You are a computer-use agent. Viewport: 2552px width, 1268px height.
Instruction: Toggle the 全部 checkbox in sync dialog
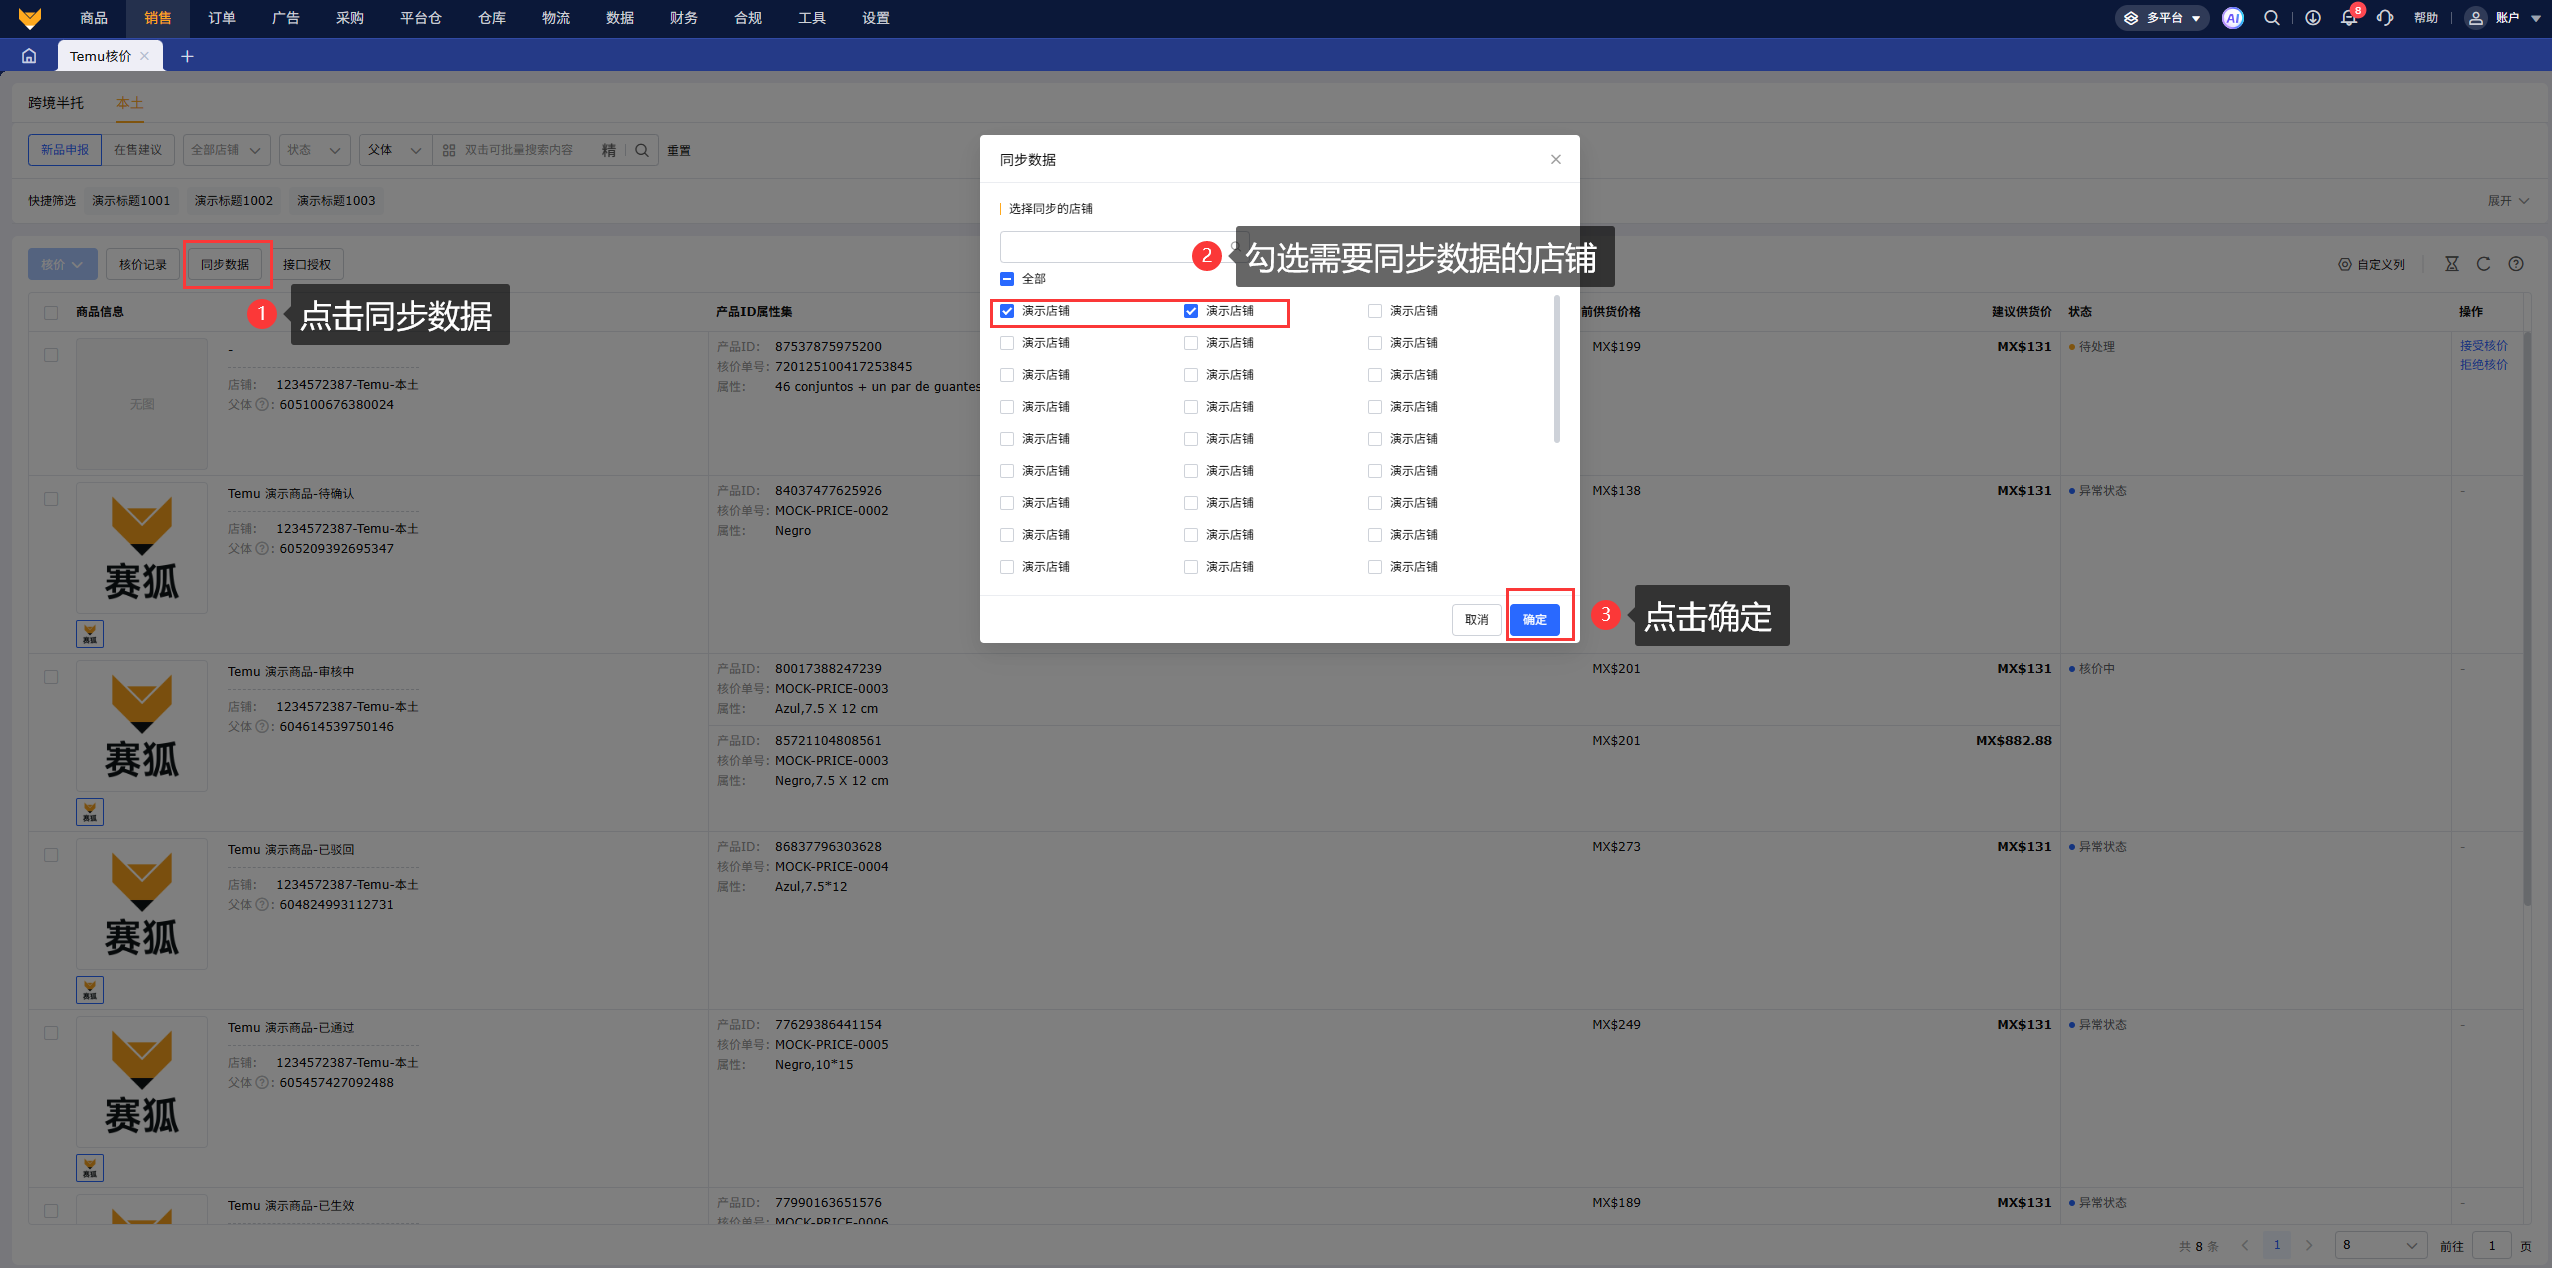click(1007, 279)
